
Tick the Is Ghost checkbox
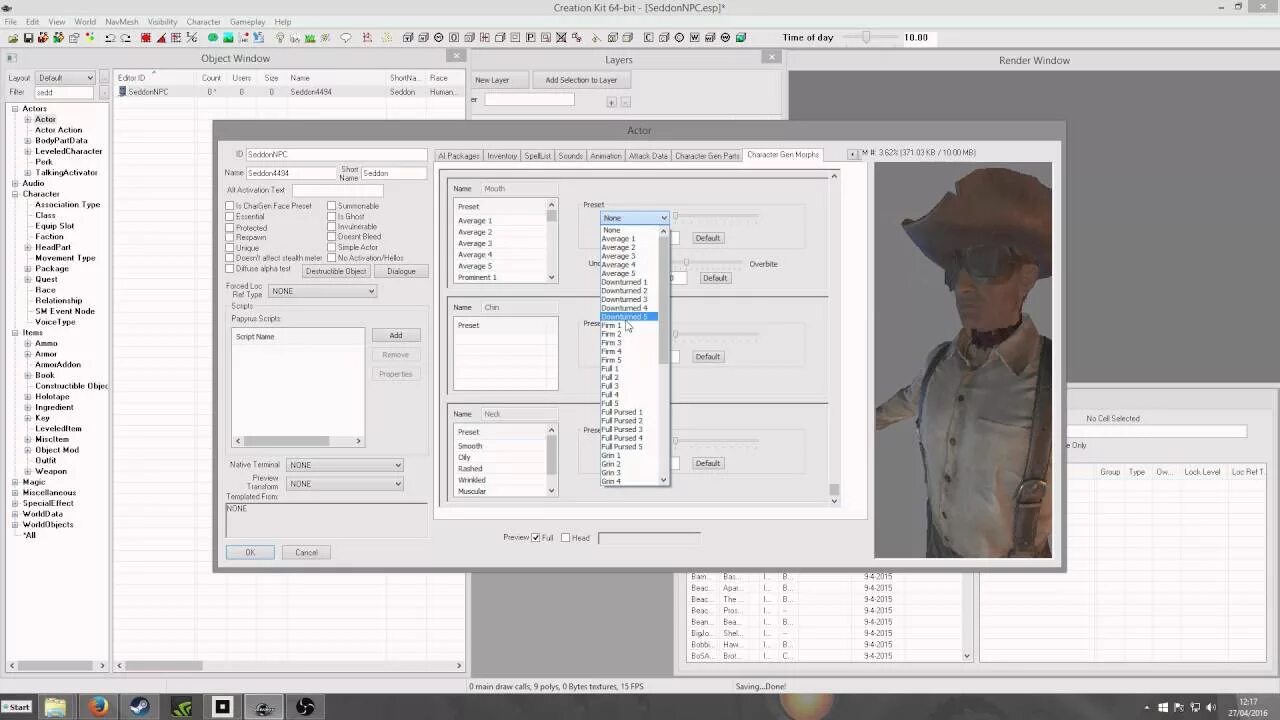coord(332,216)
